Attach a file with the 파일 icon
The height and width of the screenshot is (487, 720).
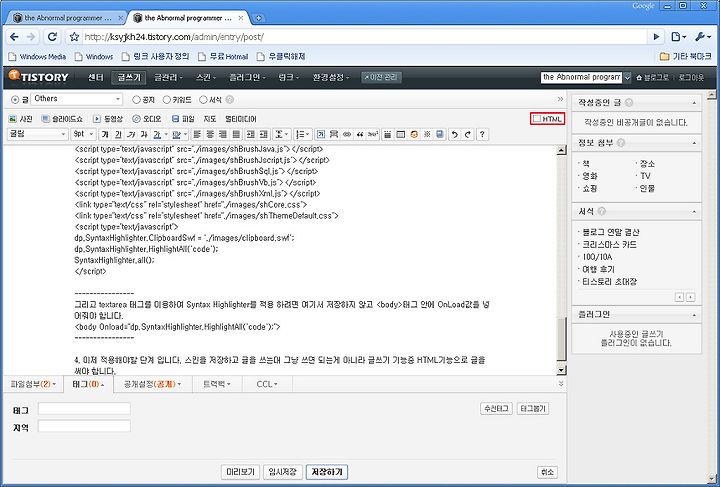tap(183, 119)
